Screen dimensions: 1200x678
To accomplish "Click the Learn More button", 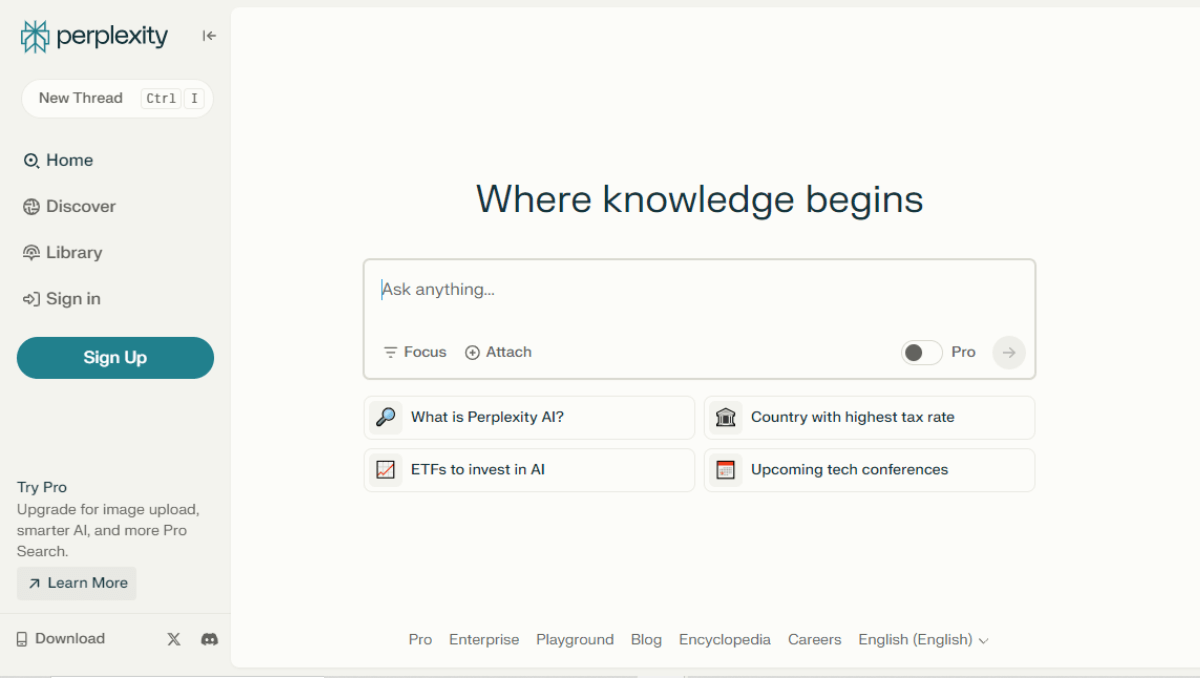I will click(x=77, y=583).
